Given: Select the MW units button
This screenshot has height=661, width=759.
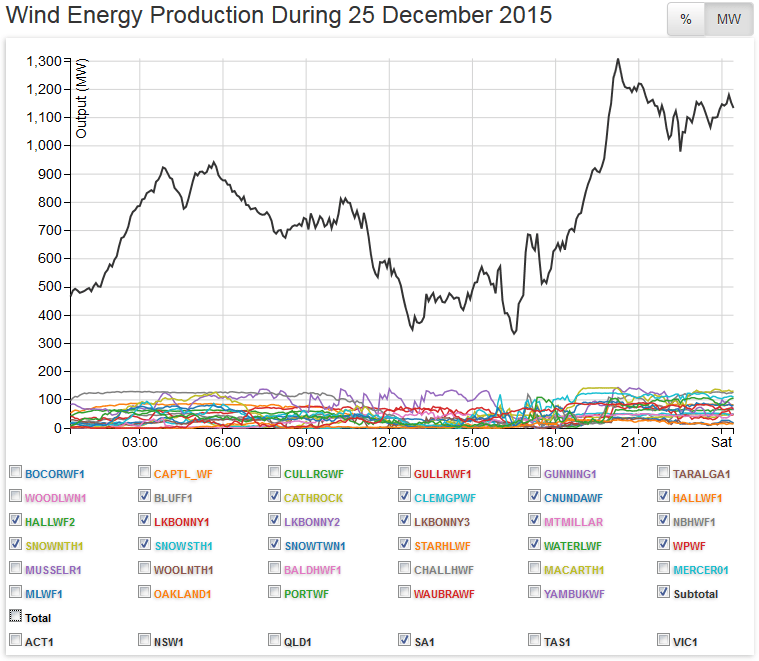Looking at the screenshot, I should 727,20.
